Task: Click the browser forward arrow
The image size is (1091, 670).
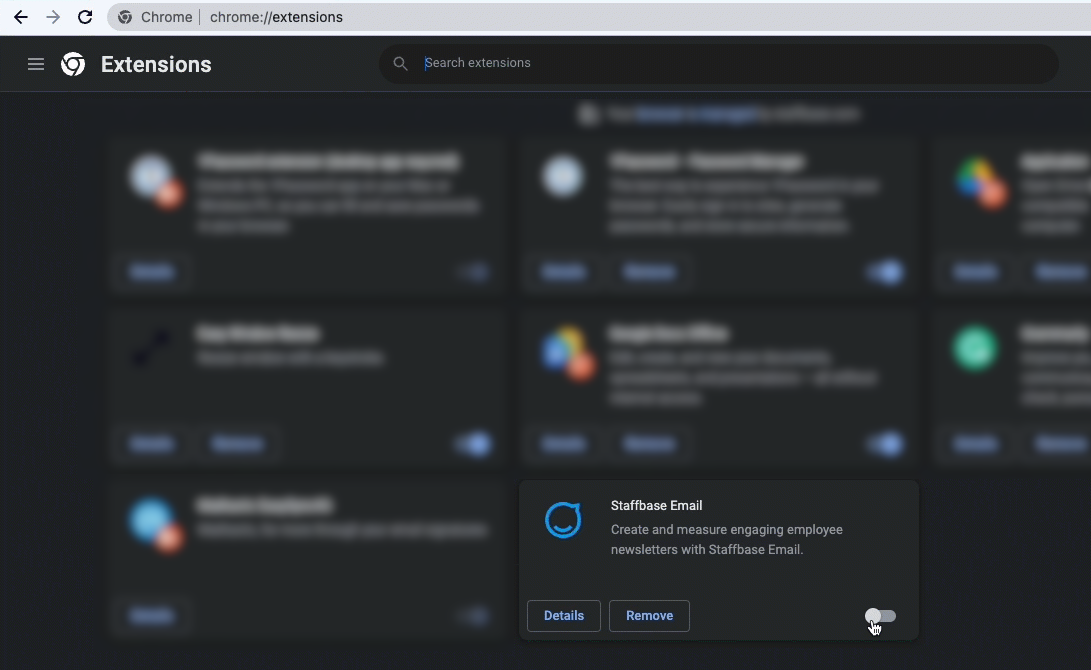Action: point(53,17)
